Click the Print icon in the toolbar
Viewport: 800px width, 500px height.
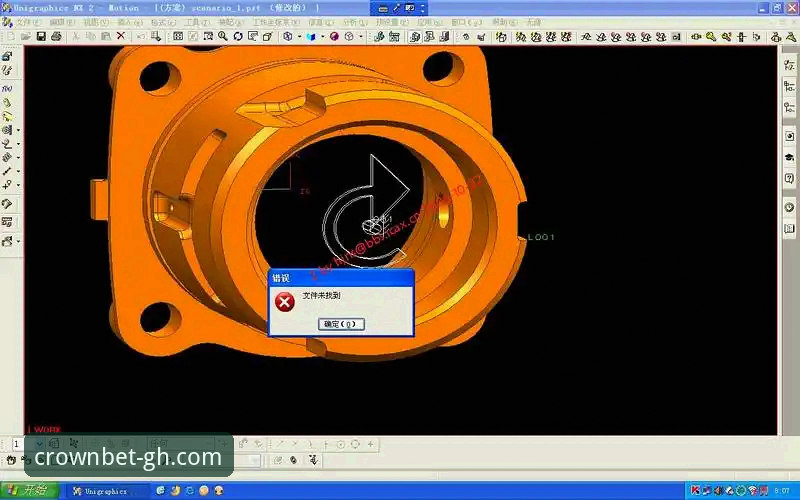coord(56,36)
